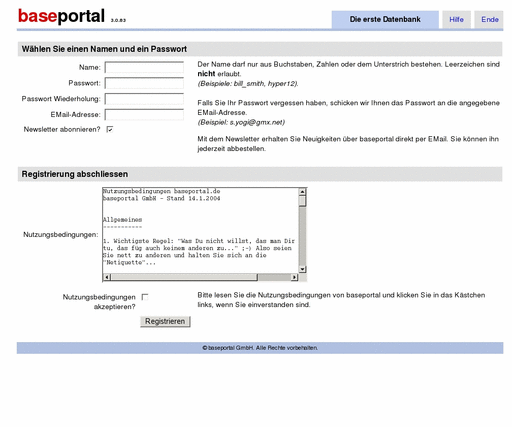Focus the Name input field
This screenshot has width=512, height=427.
(144, 67)
